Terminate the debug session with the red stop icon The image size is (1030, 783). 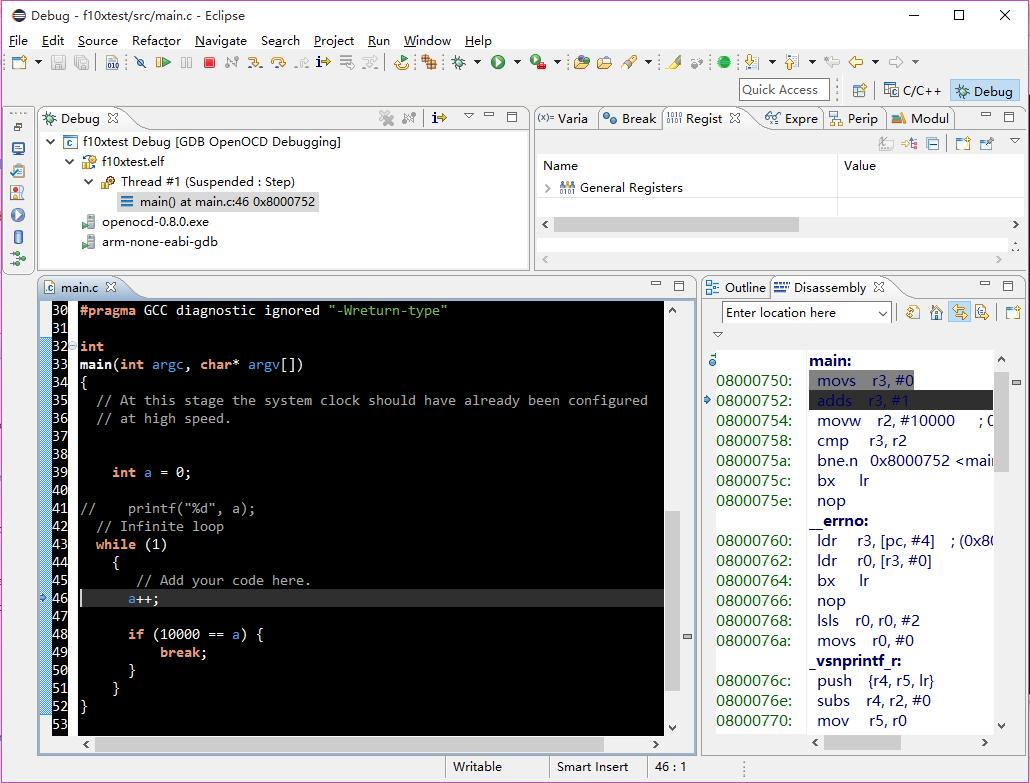click(209, 62)
